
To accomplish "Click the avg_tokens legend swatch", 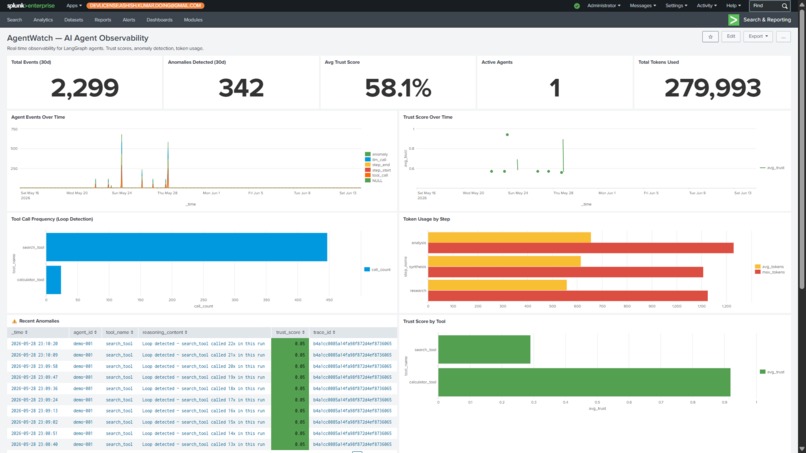I will (x=758, y=266).
